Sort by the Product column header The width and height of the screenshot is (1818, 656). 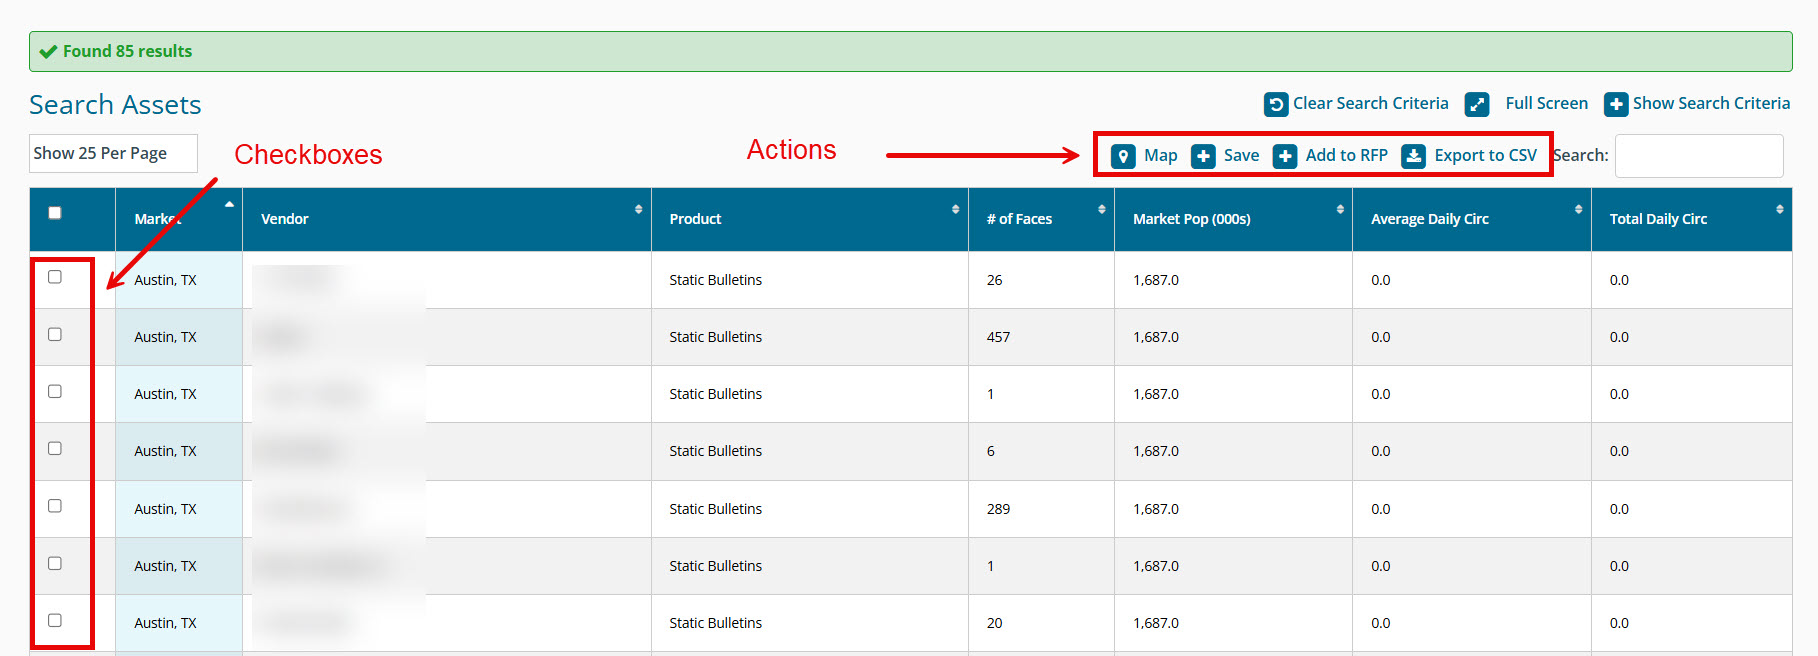click(x=695, y=219)
